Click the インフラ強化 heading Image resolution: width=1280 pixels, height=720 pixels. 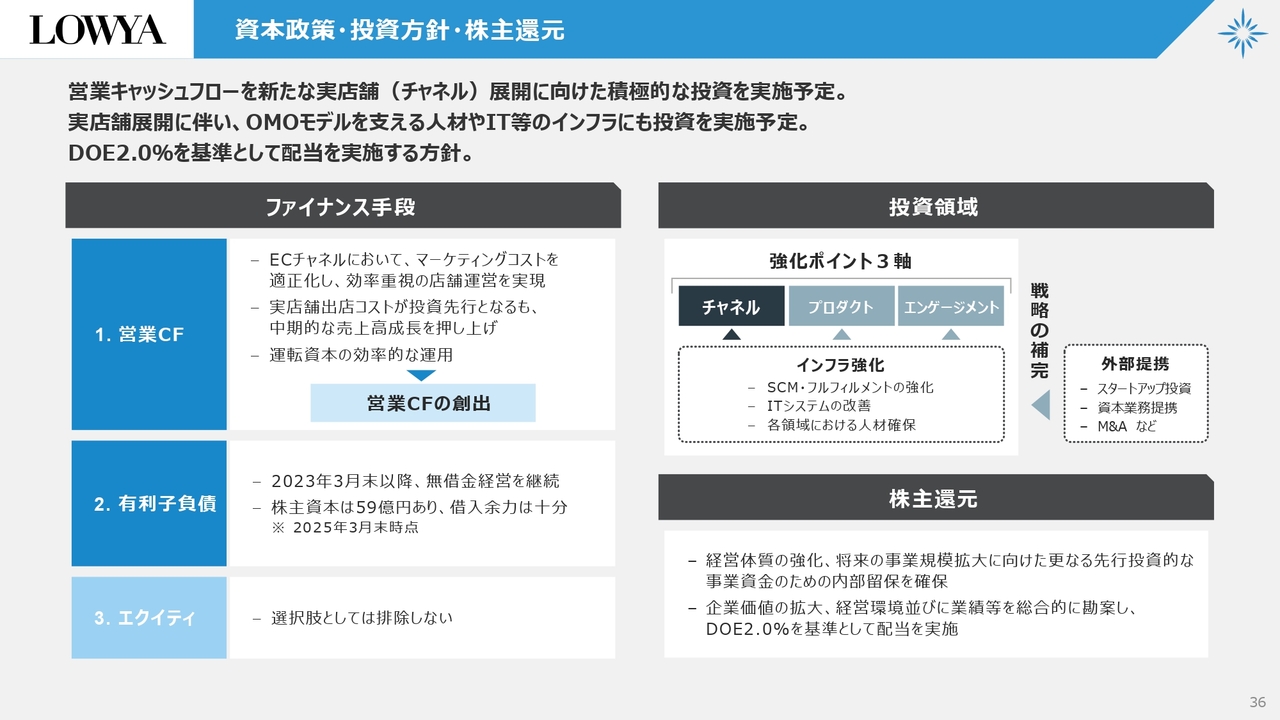point(840,365)
